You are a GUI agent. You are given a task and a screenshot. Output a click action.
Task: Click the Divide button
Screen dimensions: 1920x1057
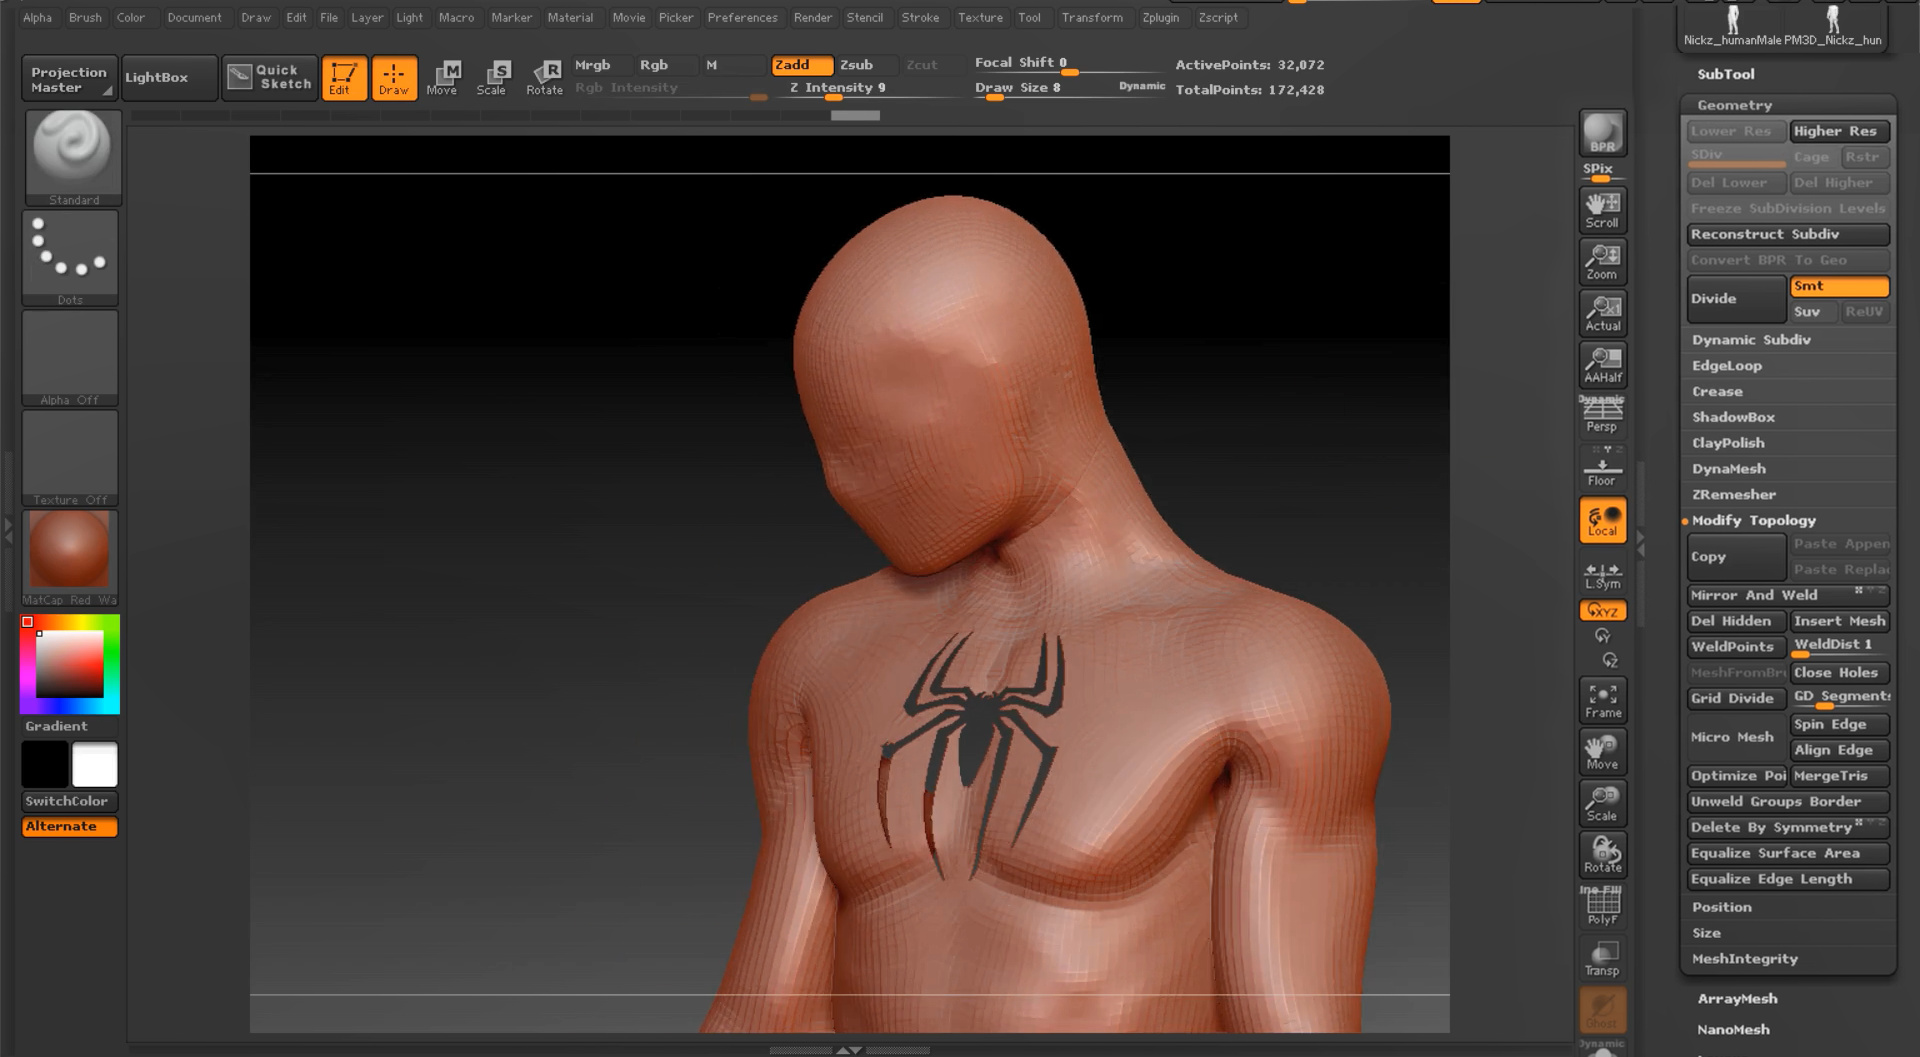[x=1736, y=299]
